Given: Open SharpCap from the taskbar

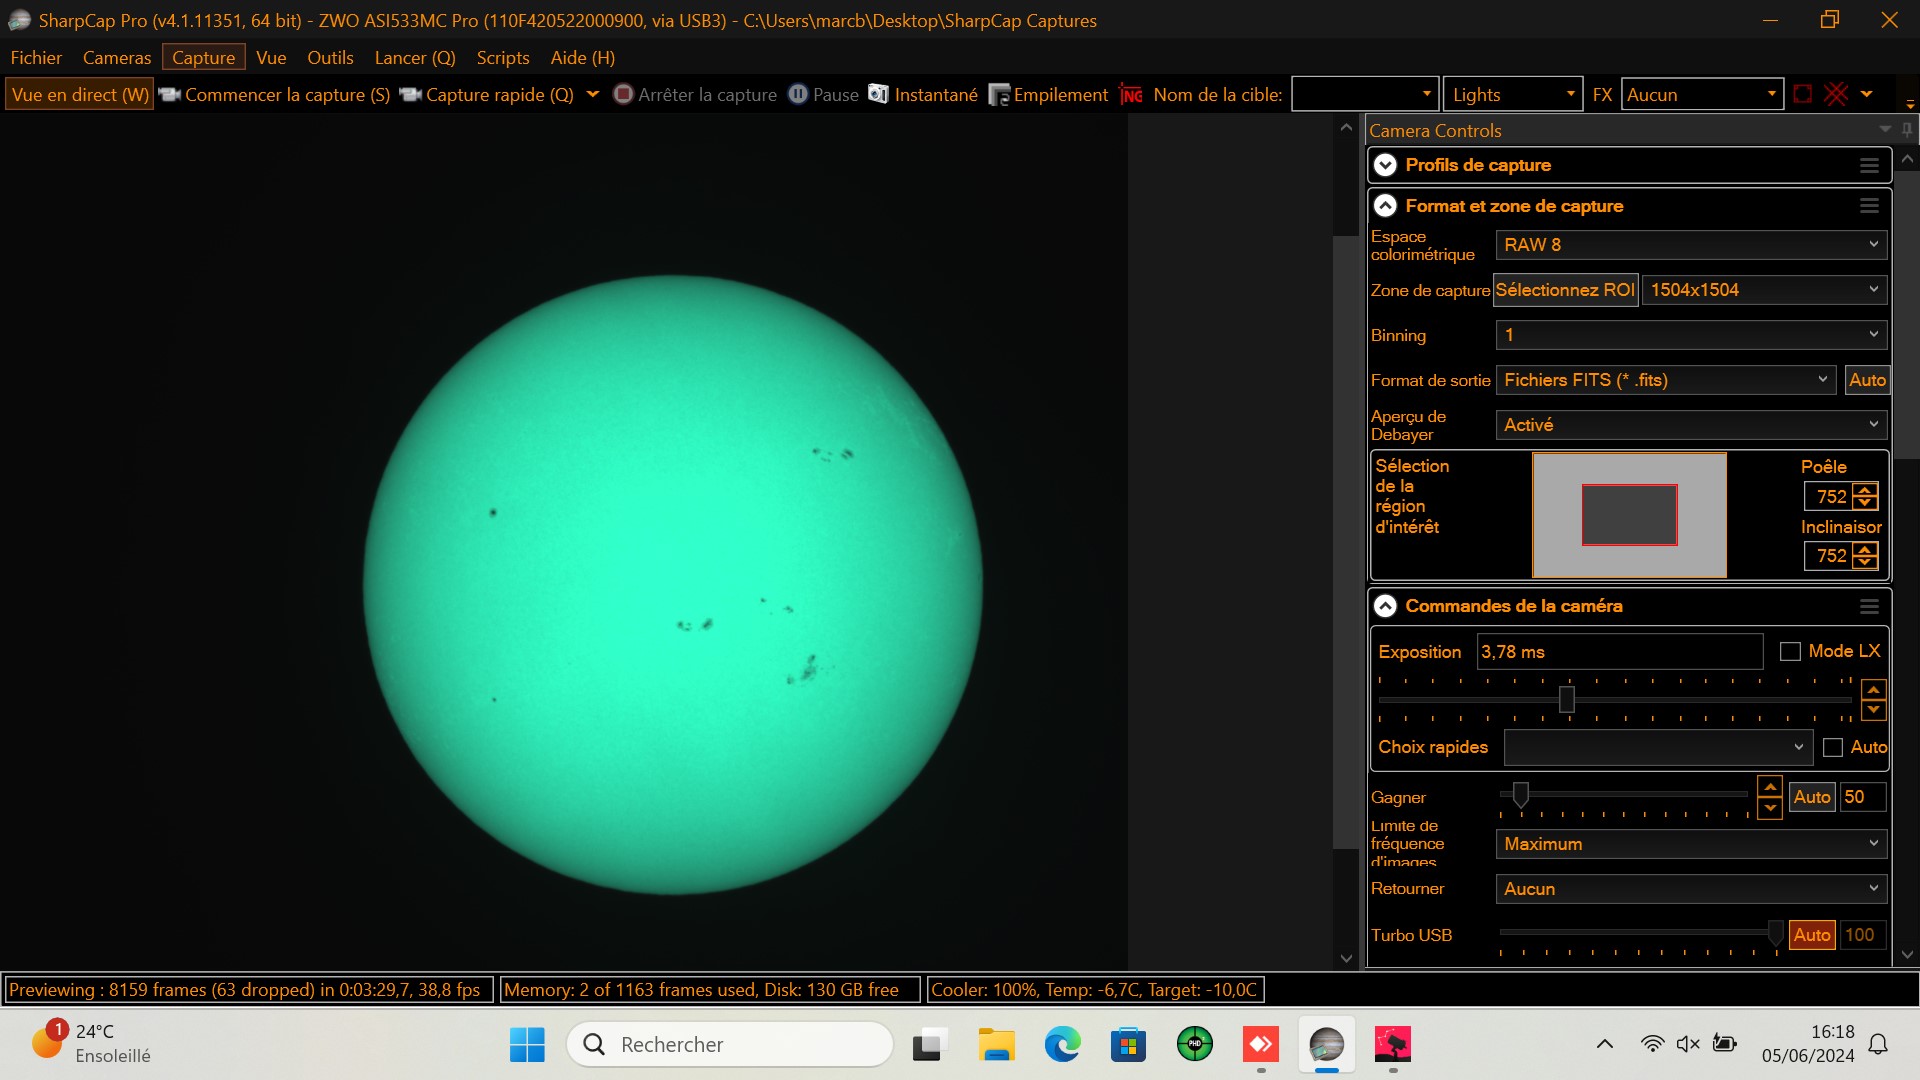Looking at the screenshot, I should pos(1326,1043).
